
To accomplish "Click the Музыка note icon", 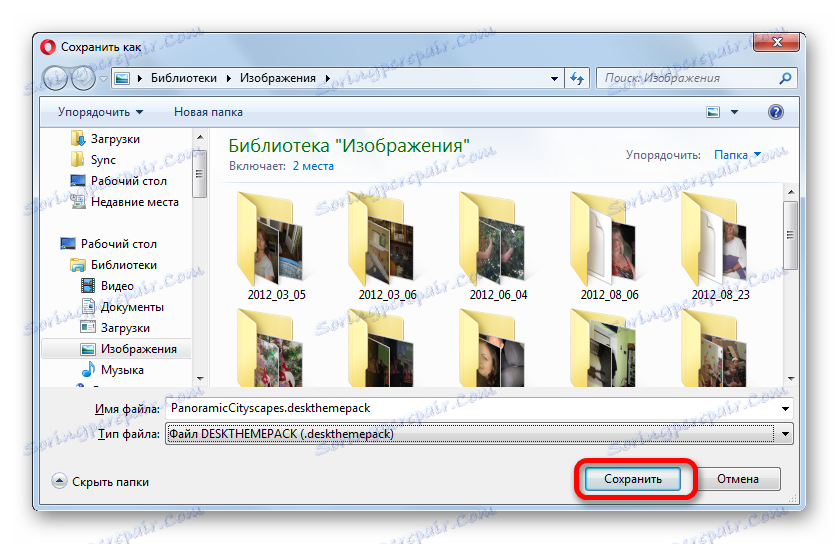I will pyautogui.click(x=88, y=369).
